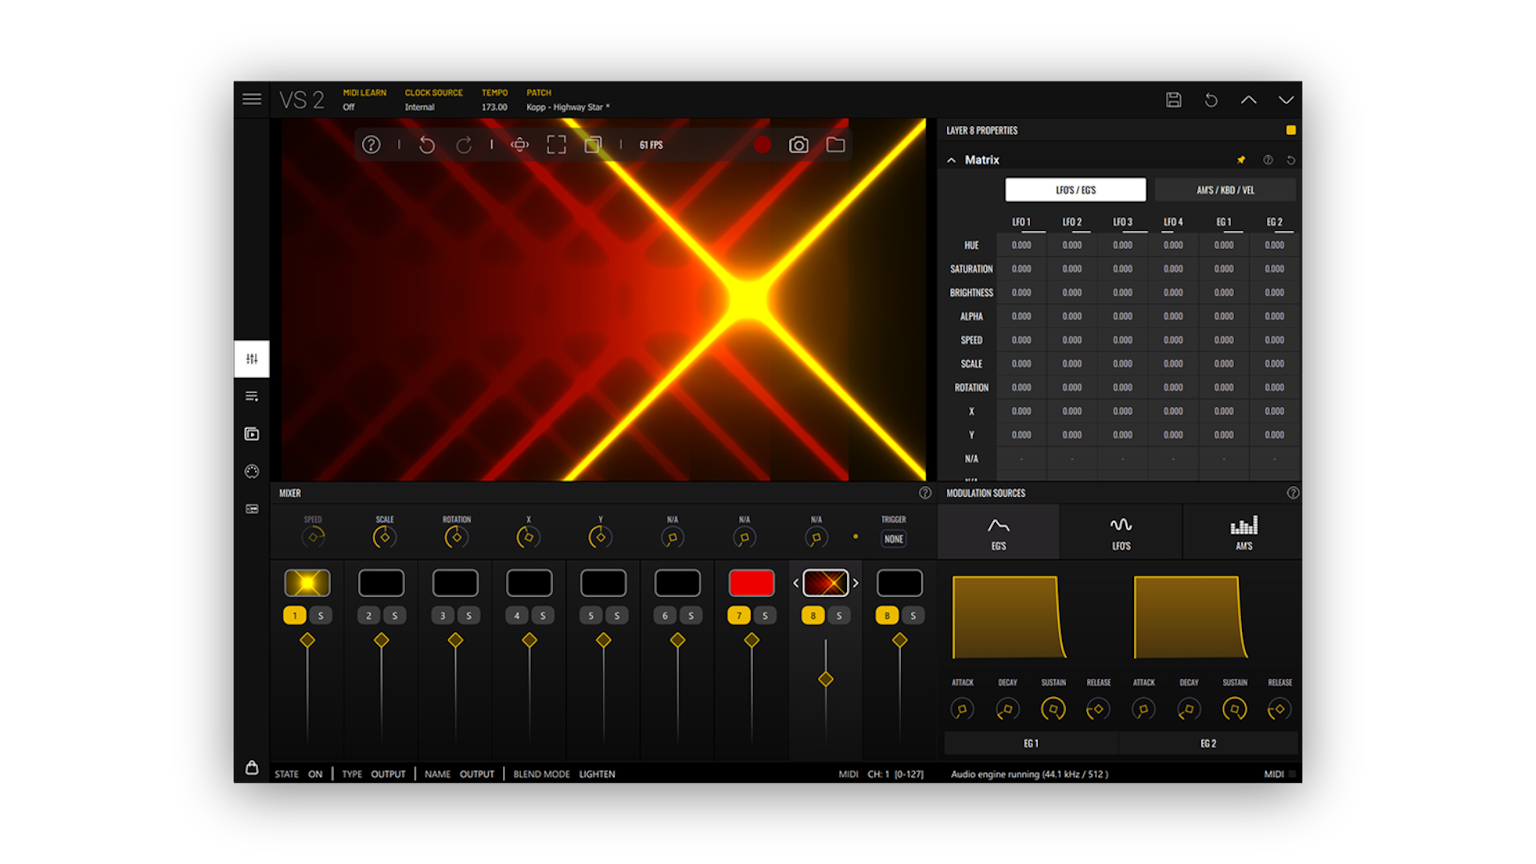Switch to the AM'S / KBD / VEL tab
The width and height of the screenshot is (1536, 864).
click(x=1225, y=190)
